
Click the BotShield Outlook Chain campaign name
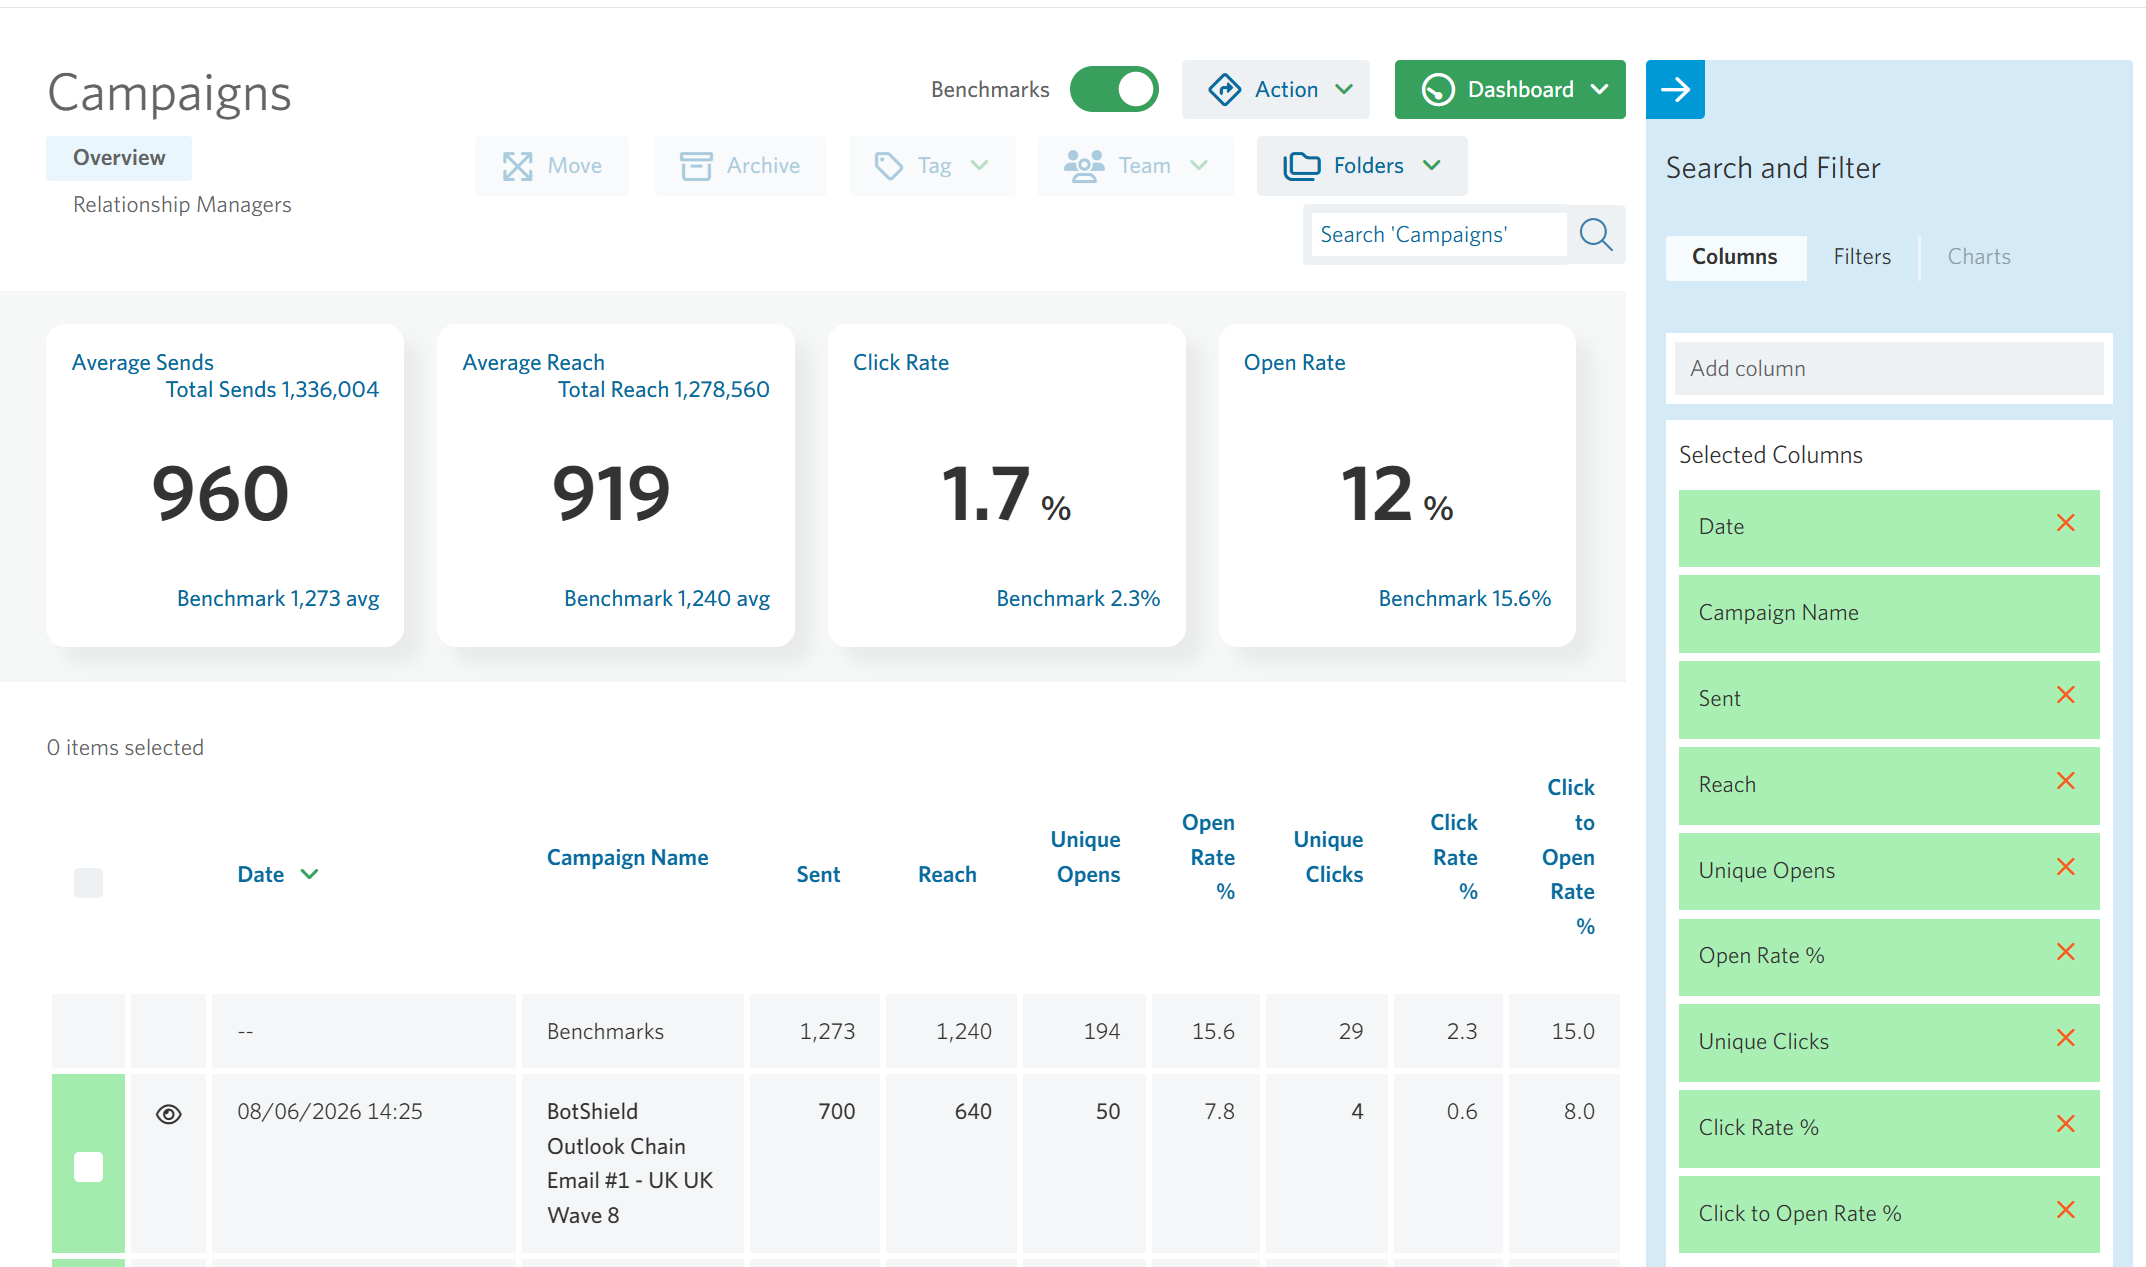click(x=630, y=1164)
